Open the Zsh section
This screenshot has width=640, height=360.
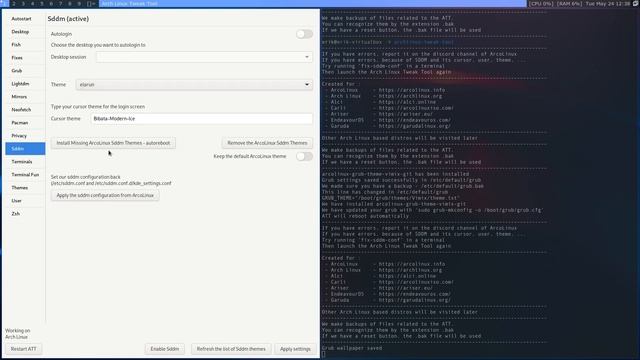pyautogui.click(x=25, y=214)
